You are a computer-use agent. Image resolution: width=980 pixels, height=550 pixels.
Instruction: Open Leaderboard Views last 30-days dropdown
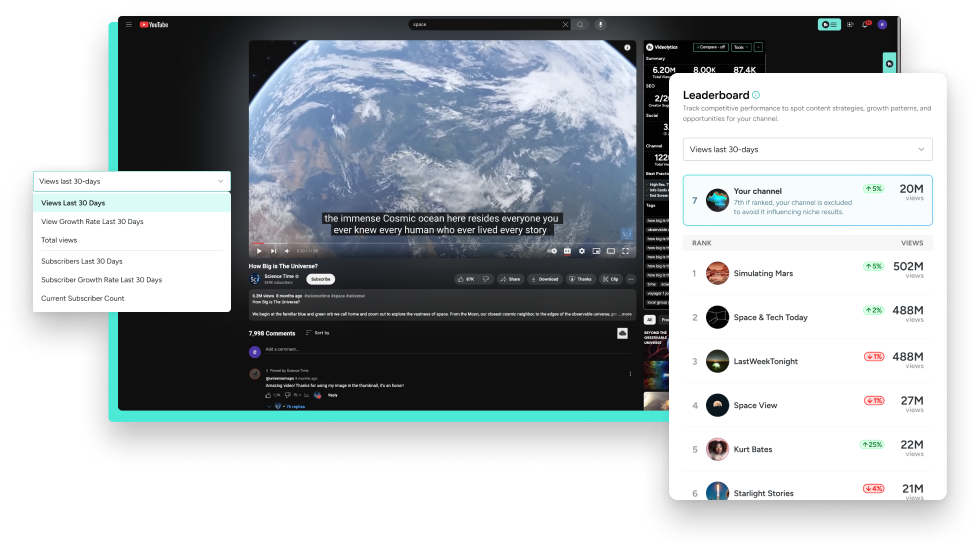coord(806,149)
